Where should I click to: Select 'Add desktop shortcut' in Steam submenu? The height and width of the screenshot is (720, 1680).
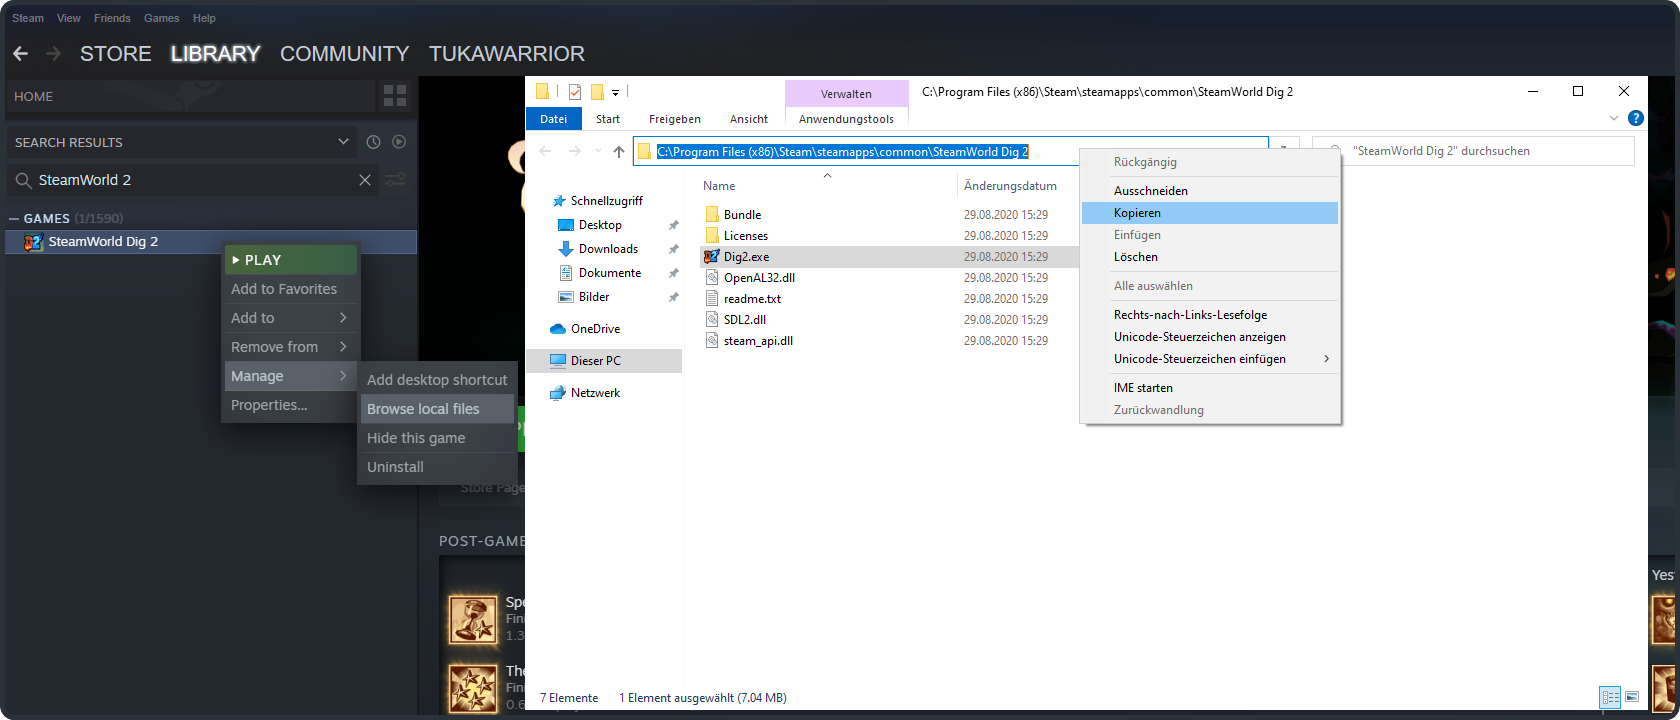click(437, 380)
